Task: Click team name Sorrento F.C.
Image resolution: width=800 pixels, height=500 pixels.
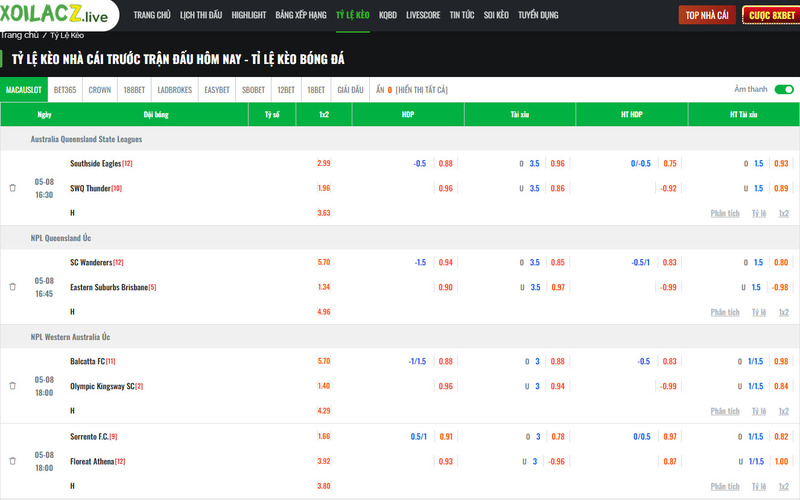Action: point(89,437)
